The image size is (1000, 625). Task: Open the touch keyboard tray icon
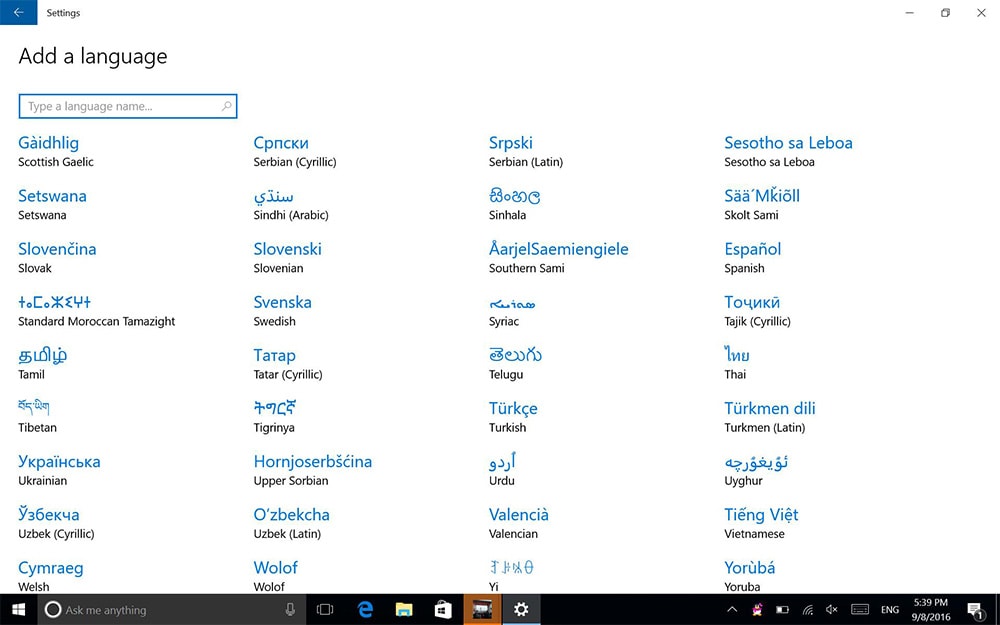[x=859, y=609]
